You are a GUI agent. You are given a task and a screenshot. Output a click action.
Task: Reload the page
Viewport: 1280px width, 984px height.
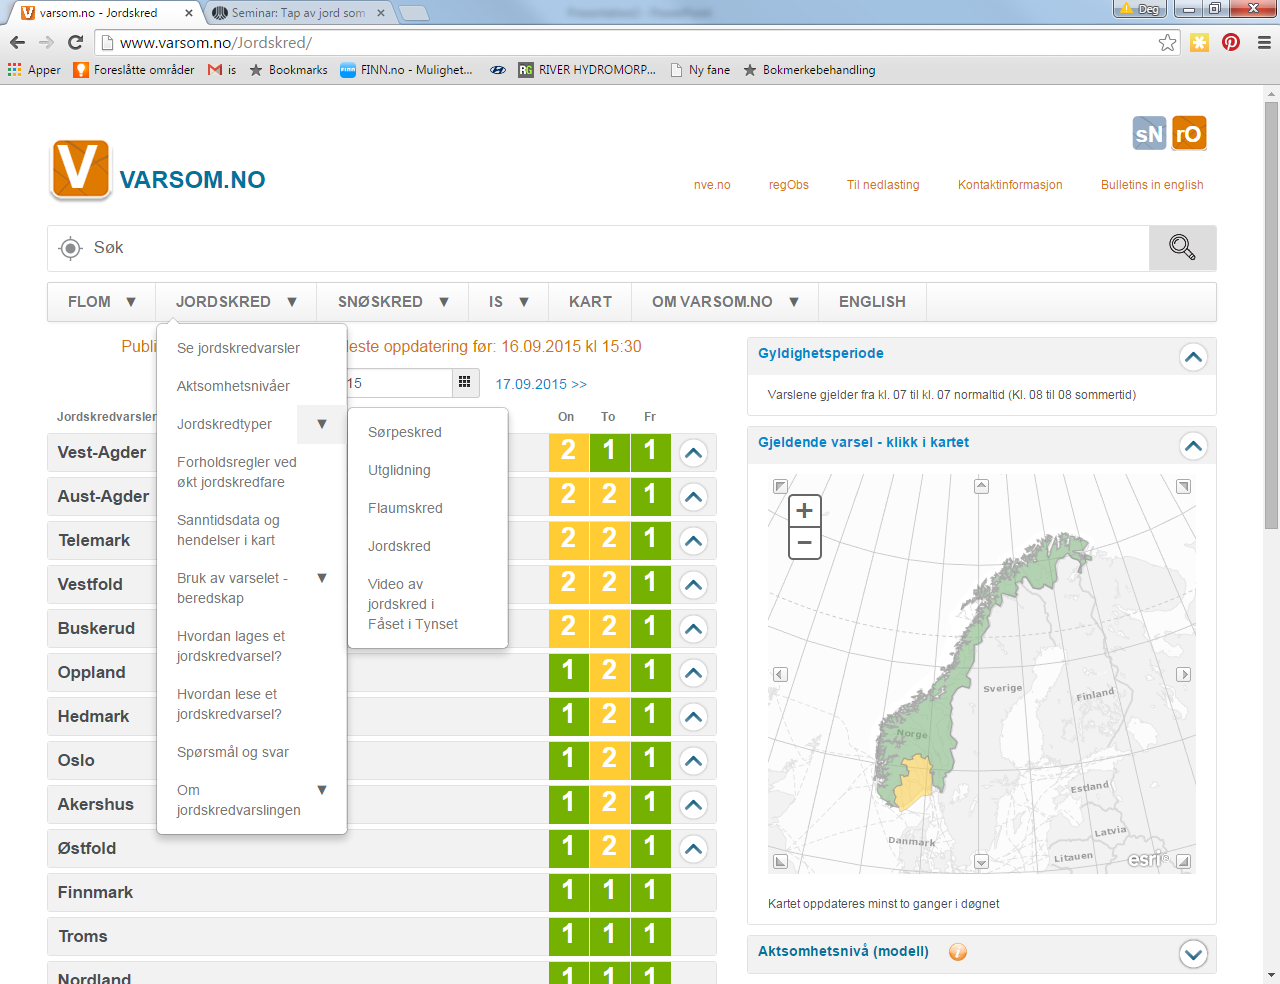tap(75, 42)
